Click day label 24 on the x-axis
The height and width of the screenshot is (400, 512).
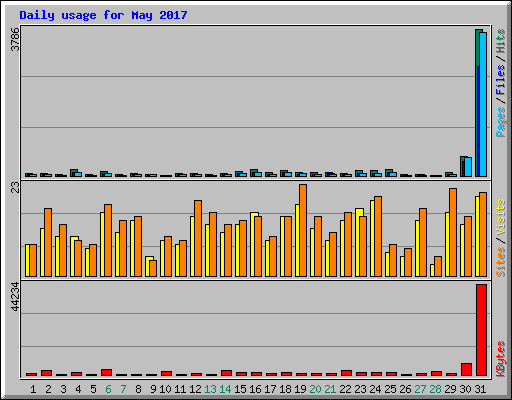(375, 389)
